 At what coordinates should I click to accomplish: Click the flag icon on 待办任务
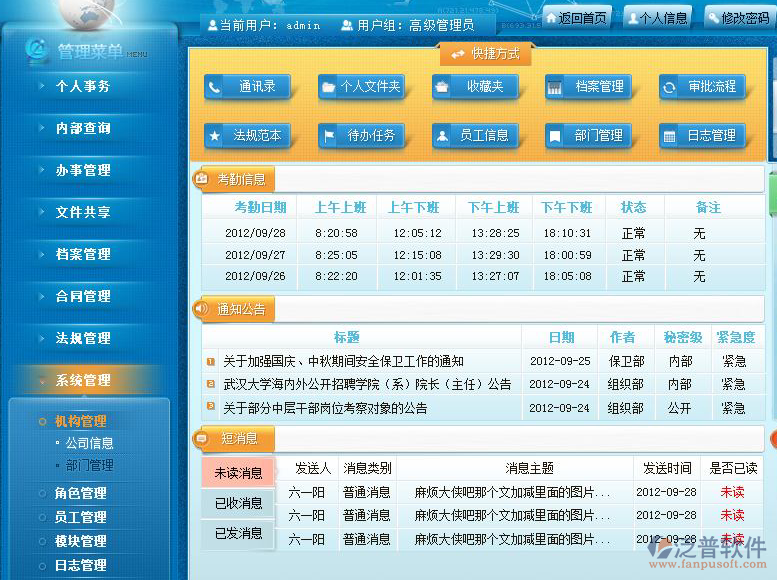[328, 136]
